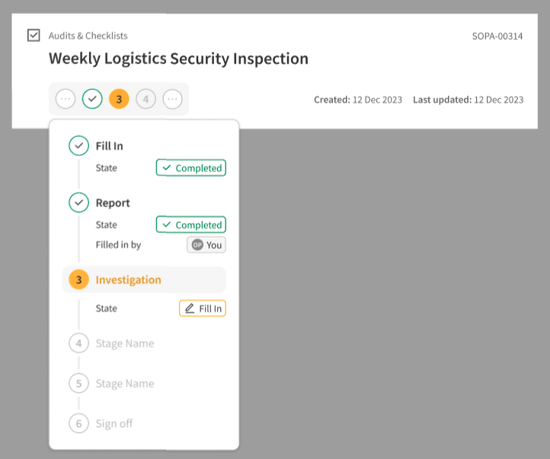Open the first ellipsis stage circle
This screenshot has height=459, width=550.
click(x=66, y=99)
